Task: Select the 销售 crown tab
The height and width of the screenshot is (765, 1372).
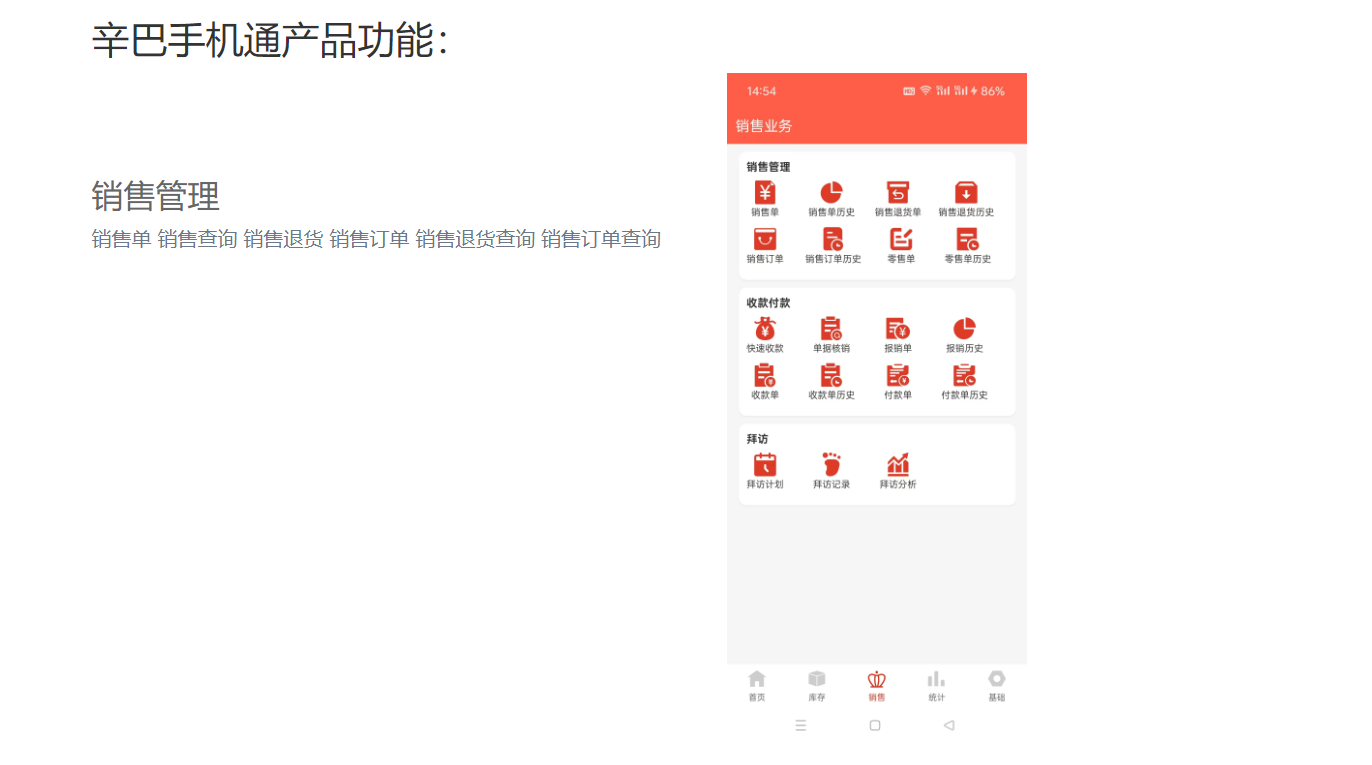Action: 877,685
